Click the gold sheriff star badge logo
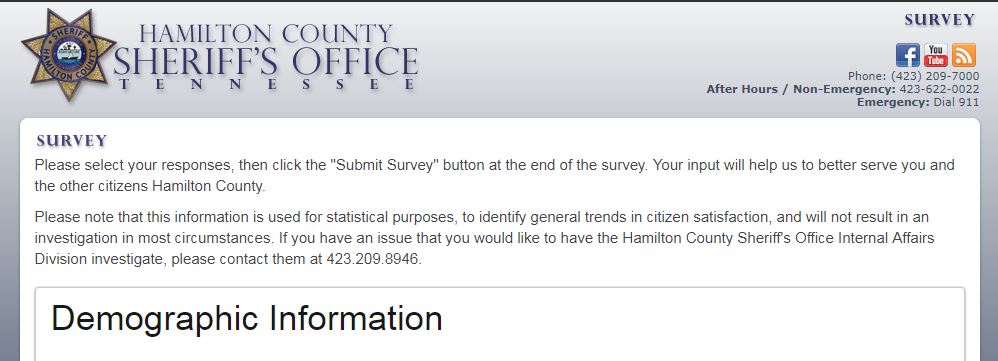The image size is (998, 361). (69, 55)
